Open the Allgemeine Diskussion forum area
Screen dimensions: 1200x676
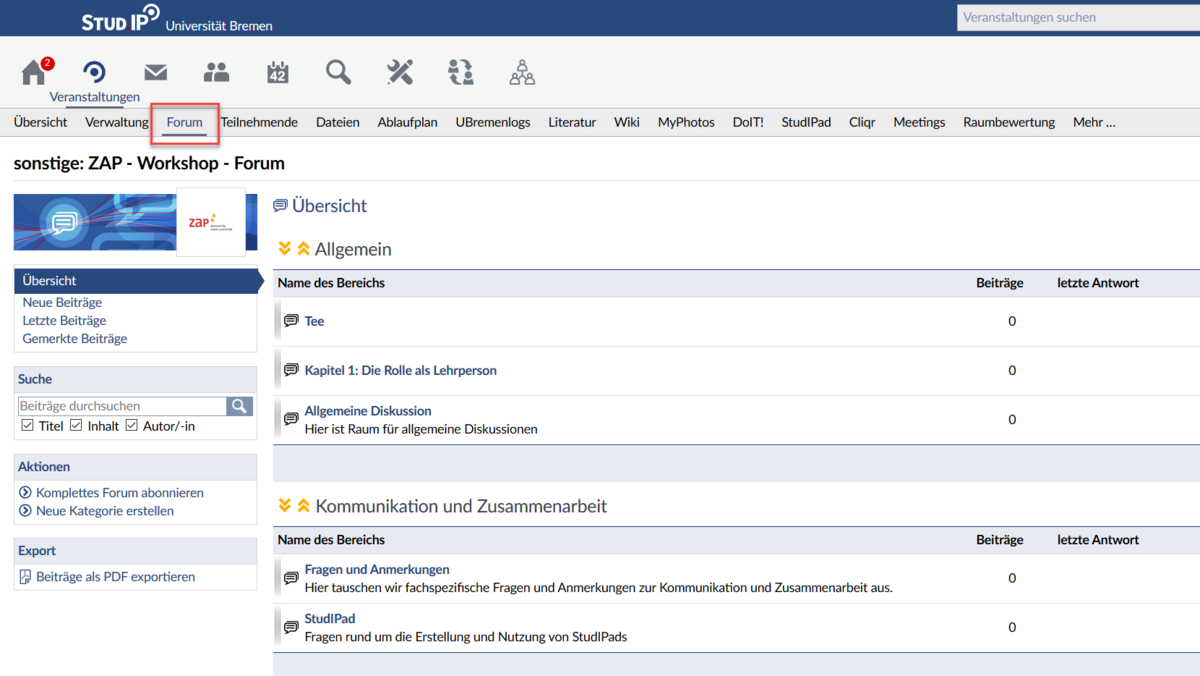367,411
